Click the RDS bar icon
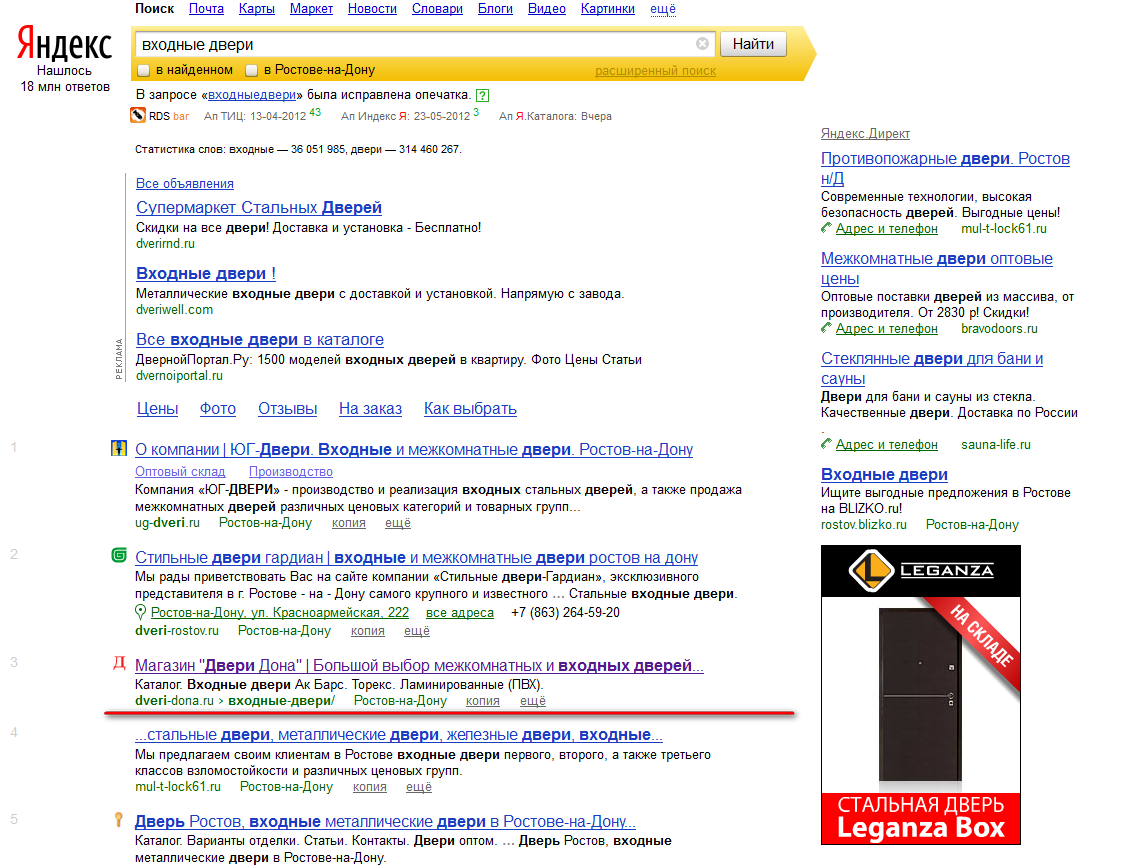The width and height of the screenshot is (1129, 866). click(138, 115)
